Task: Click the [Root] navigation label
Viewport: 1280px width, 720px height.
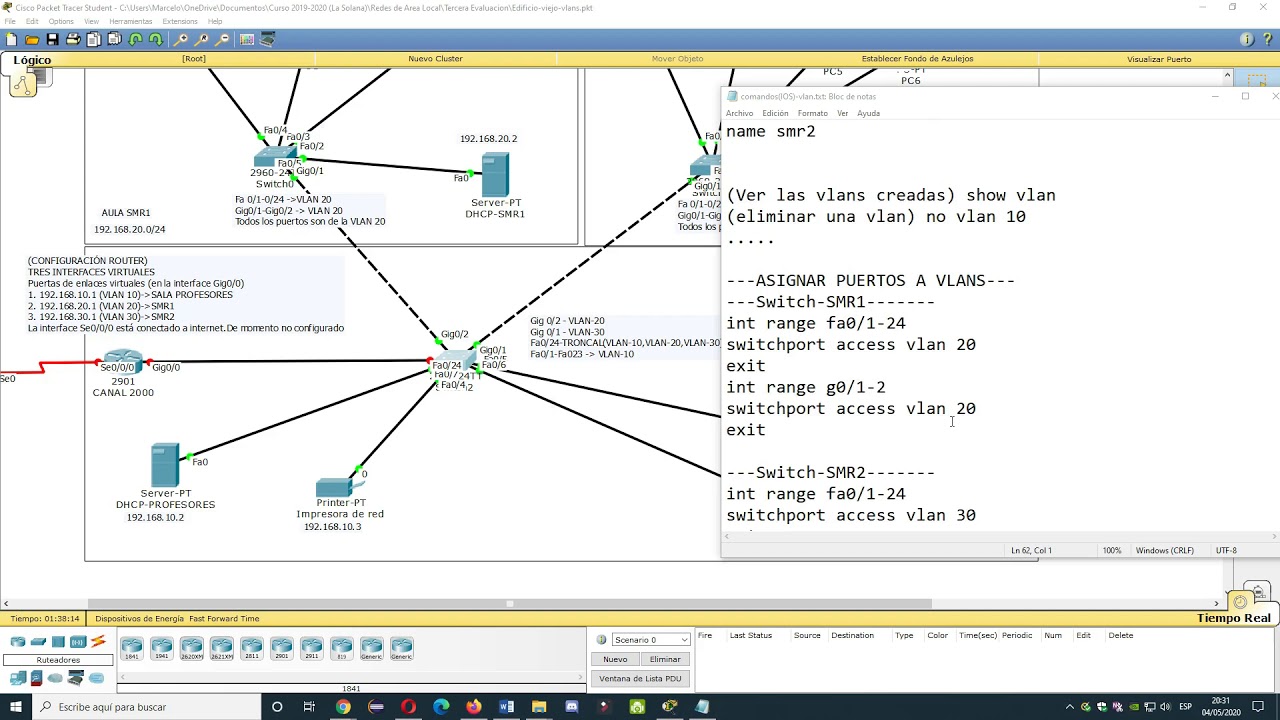Action: 194,59
